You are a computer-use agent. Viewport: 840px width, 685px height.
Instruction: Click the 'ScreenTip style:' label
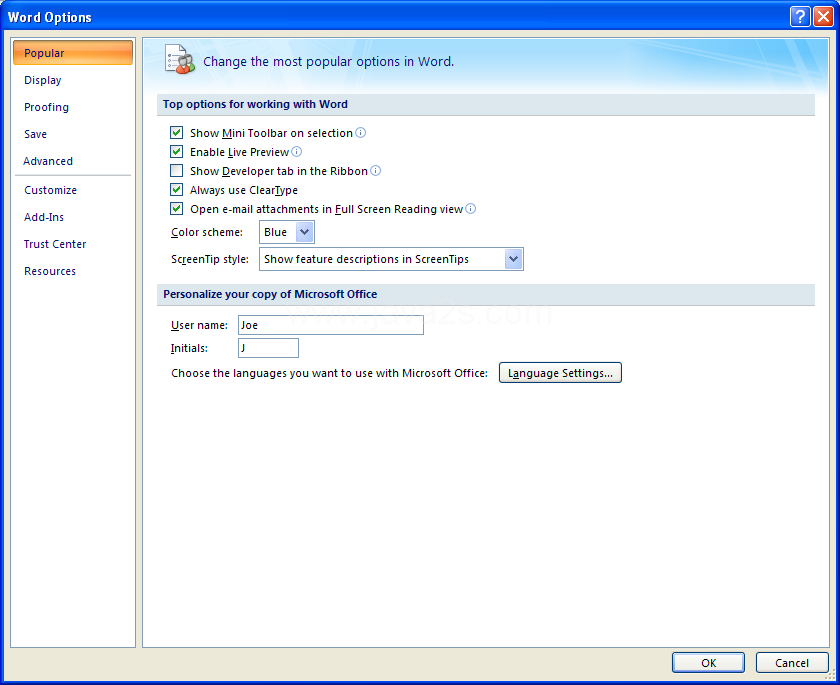210,259
